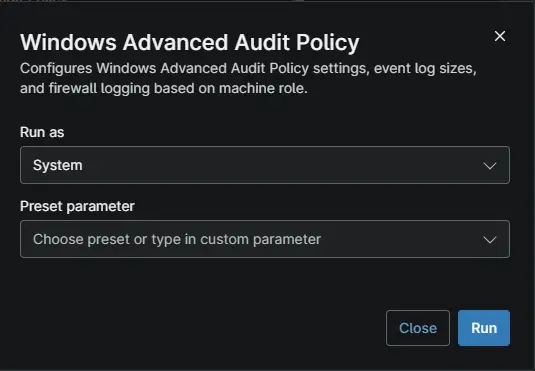The width and height of the screenshot is (535, 371).
Task: Click the Windows Advanced Audit Policy title
Action: (189, 43)
